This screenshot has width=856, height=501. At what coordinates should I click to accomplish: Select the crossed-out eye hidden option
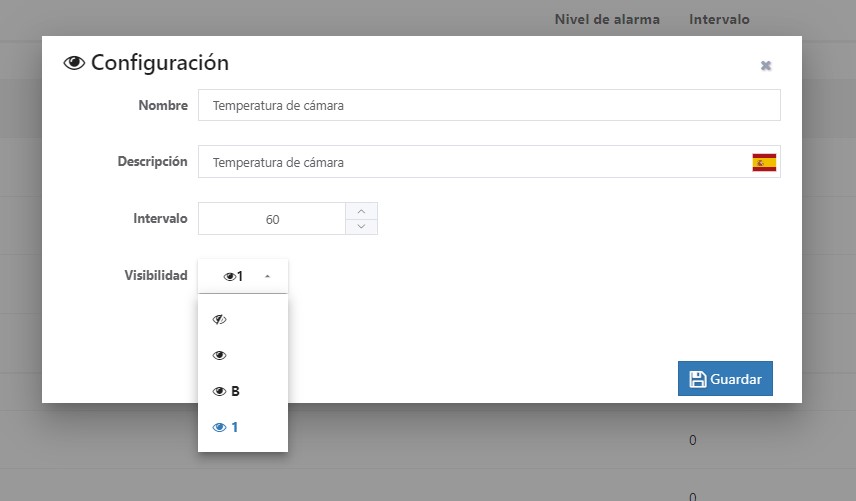(220, 320)
